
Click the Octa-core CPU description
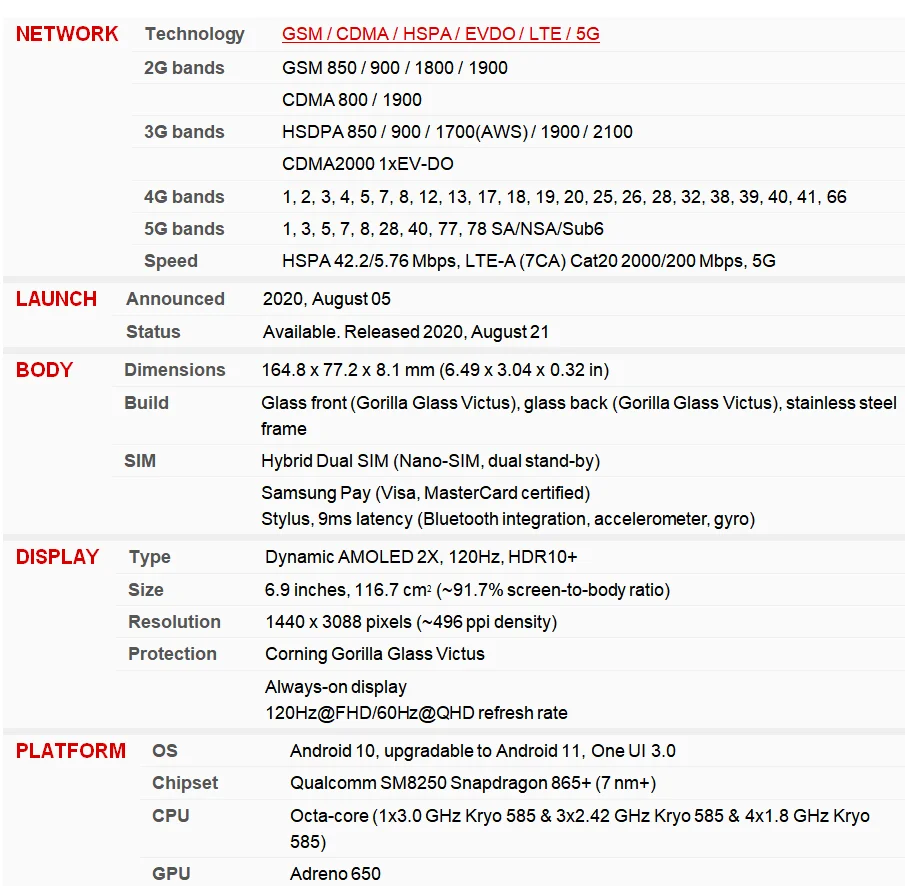[579, 829]
